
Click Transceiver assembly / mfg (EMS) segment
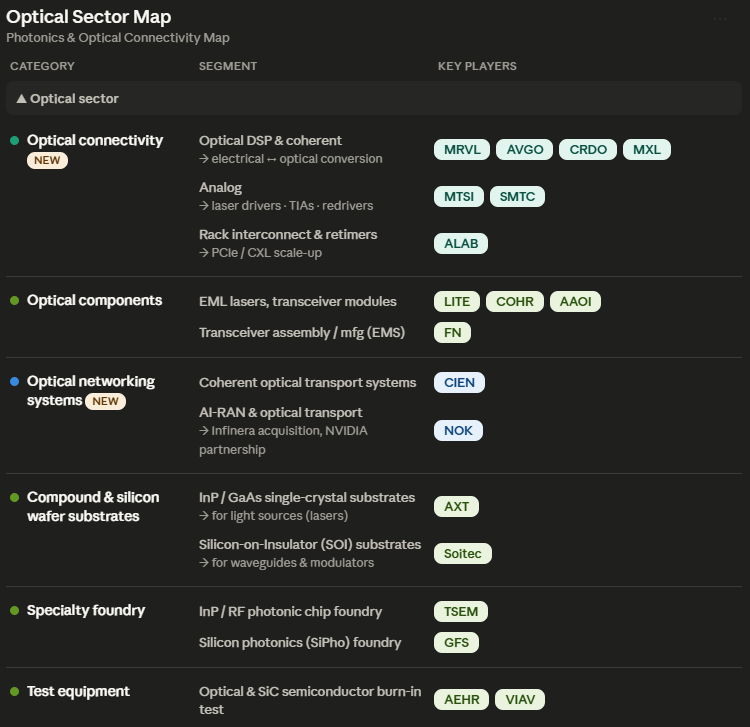point(302,333)
